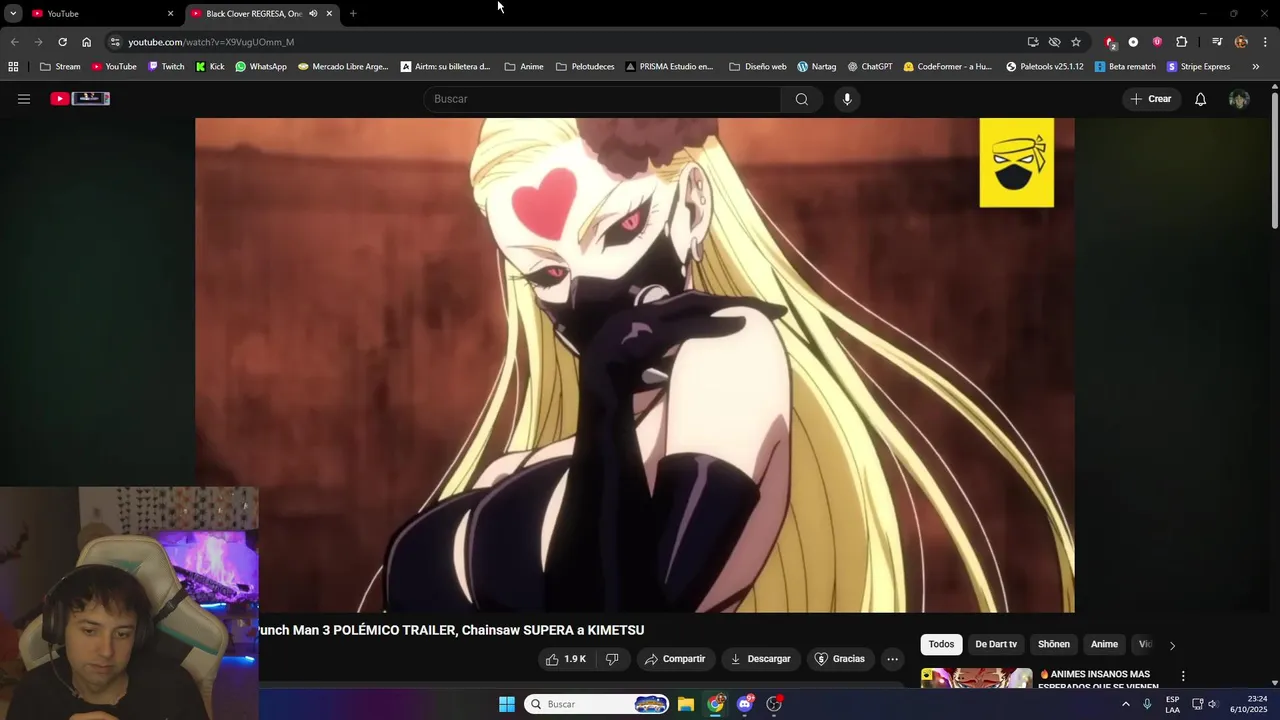The width and height of the screenshot is (1280, 720).
Task: Mute the Black Clover tab audio
Action: coord(313,14)
